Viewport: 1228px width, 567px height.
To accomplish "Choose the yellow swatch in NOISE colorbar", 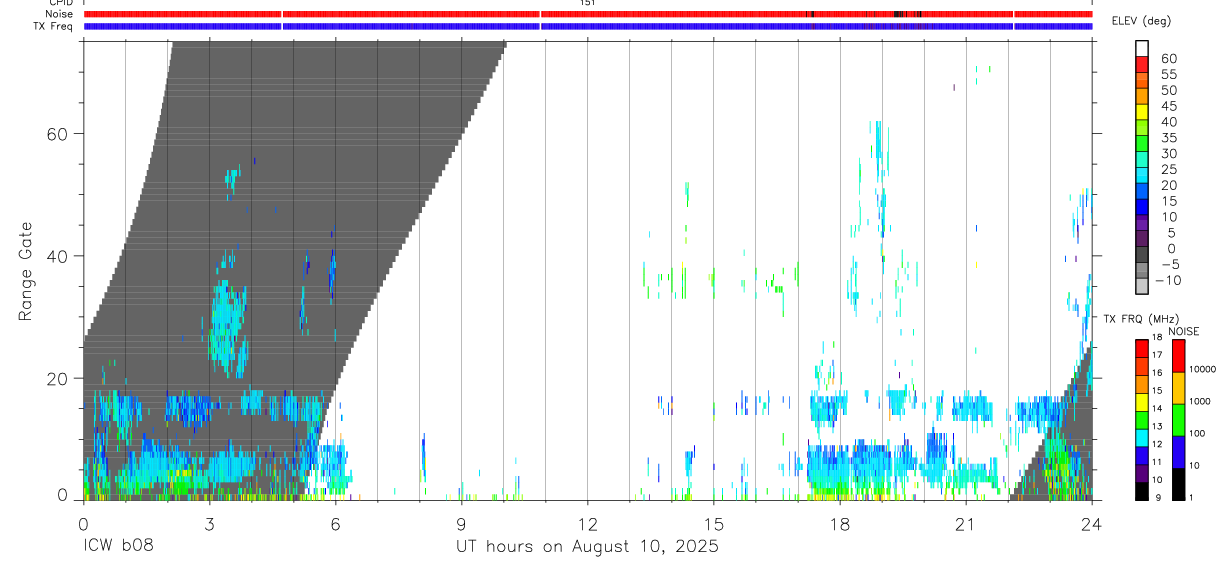I will pyautogui.click(x=1180, y=387).
